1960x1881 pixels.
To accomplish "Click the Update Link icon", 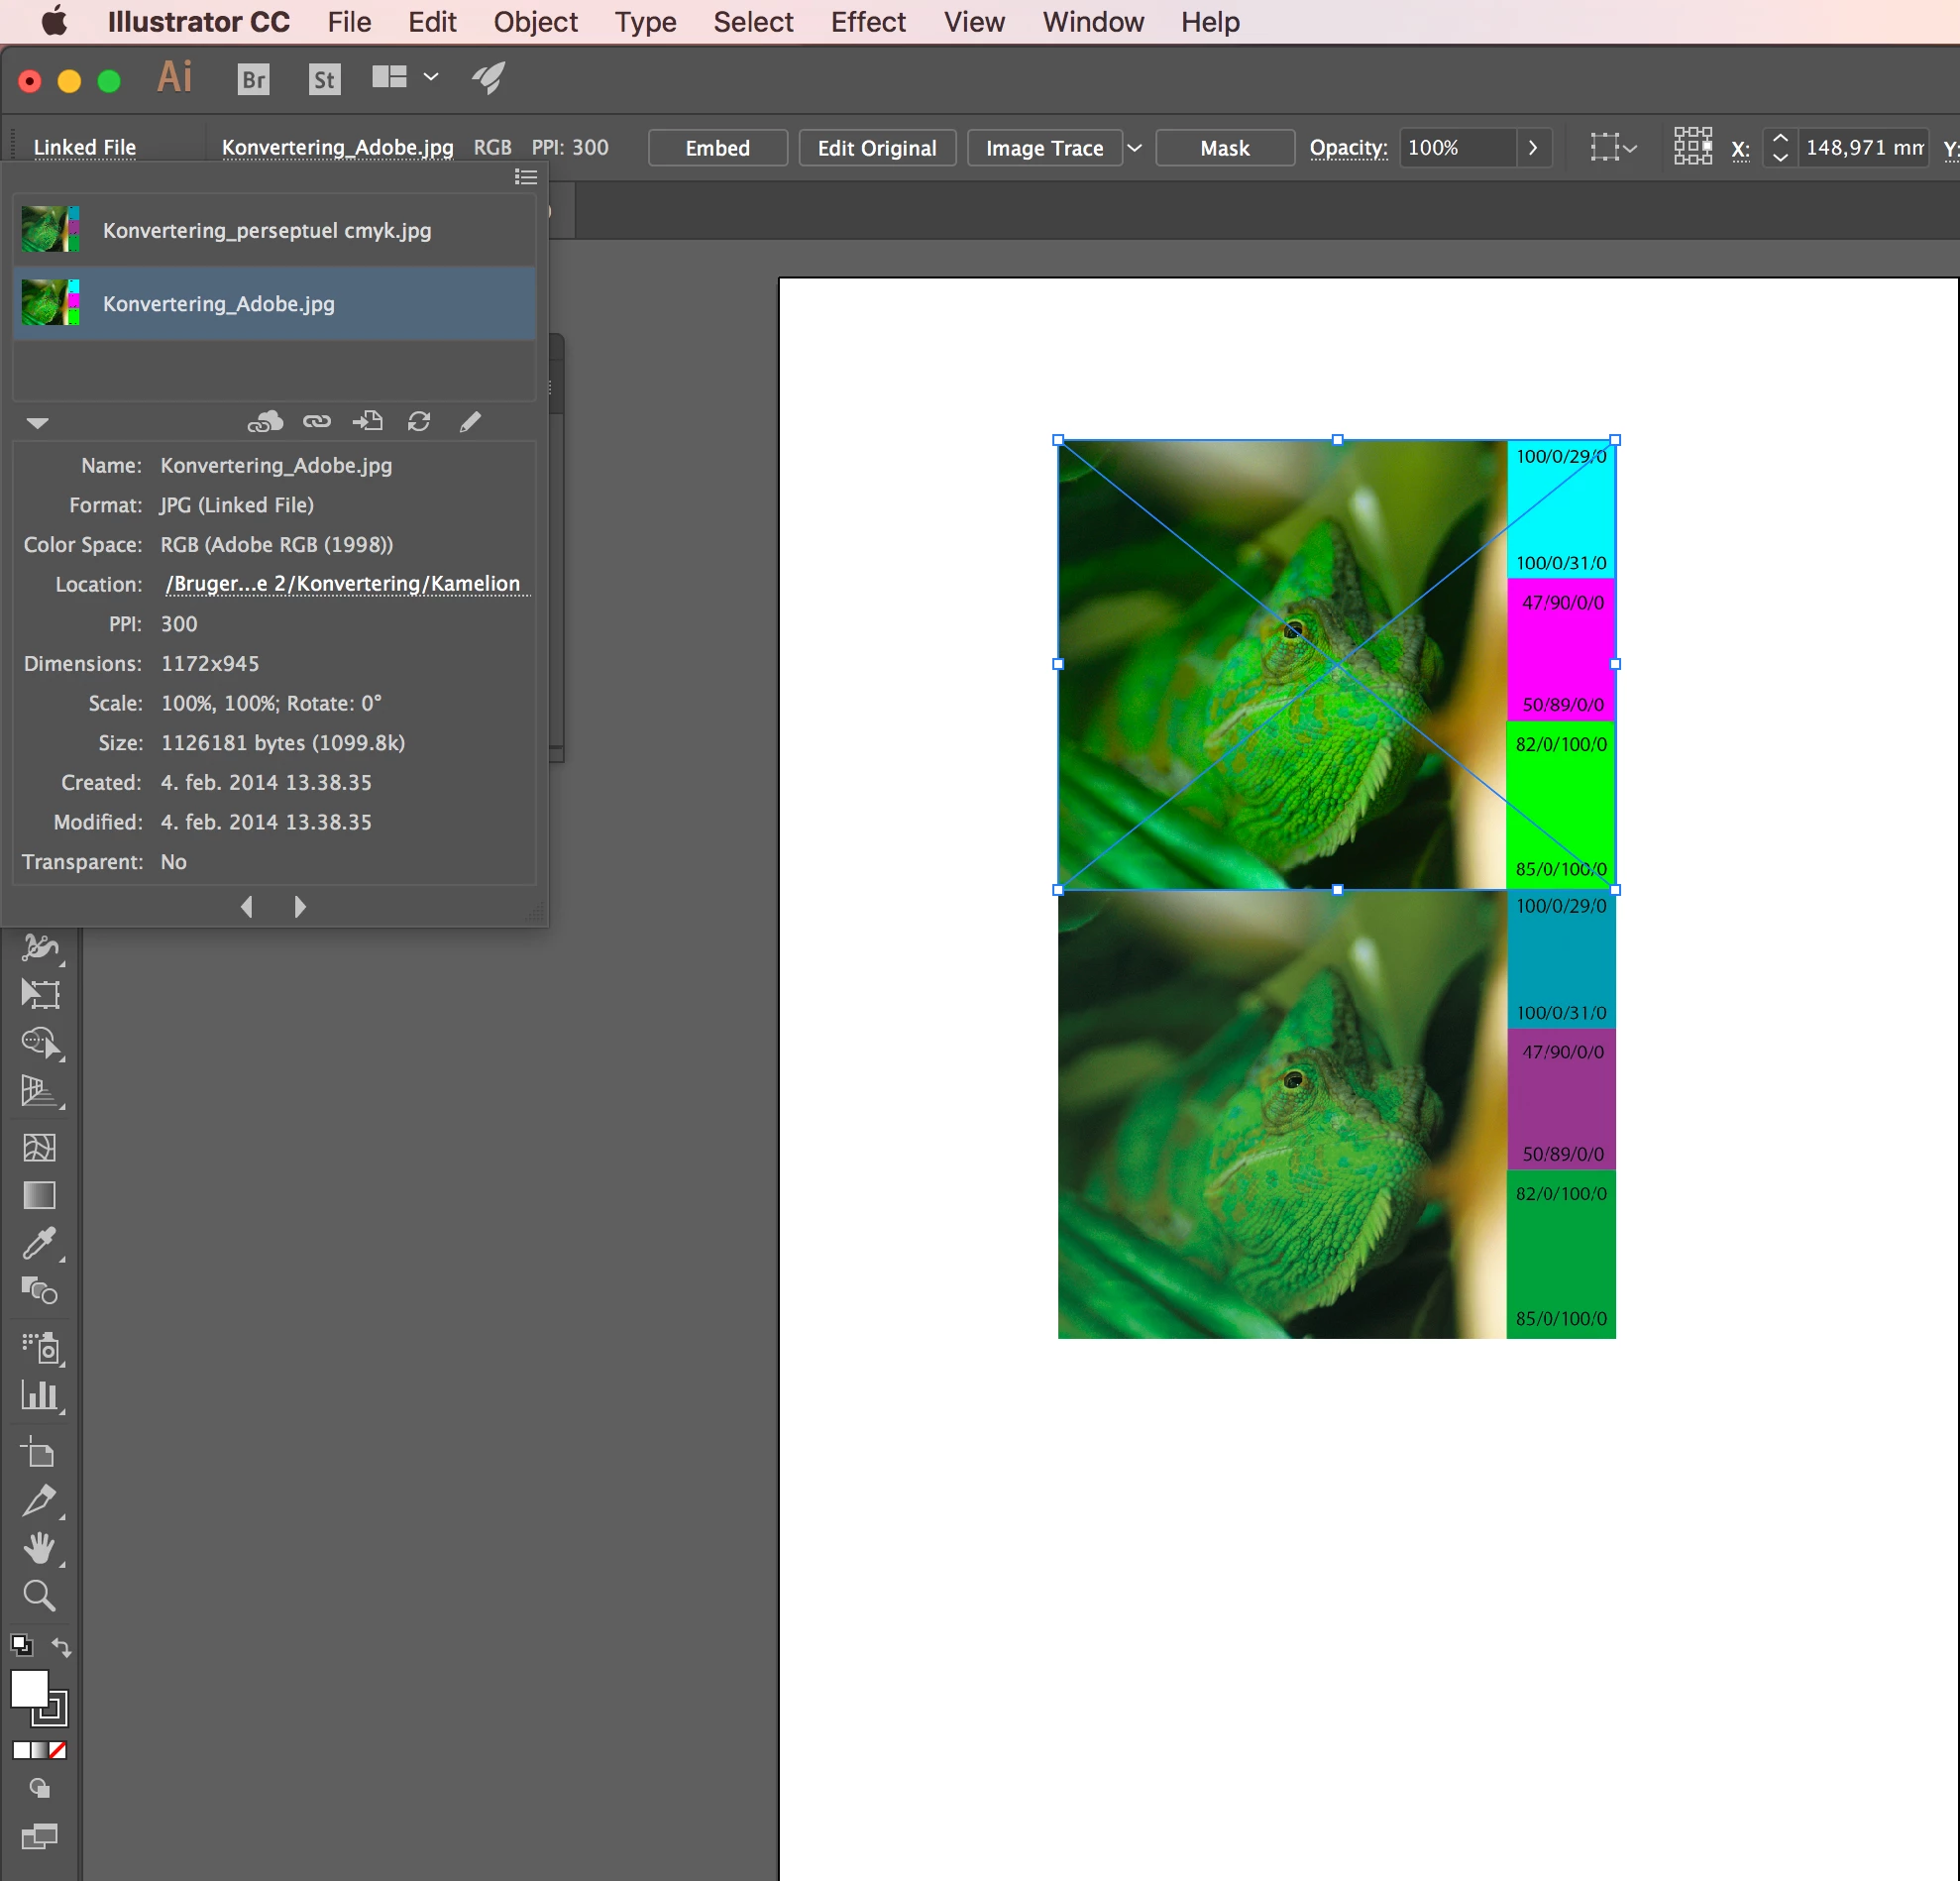I will tap(419, 422).
